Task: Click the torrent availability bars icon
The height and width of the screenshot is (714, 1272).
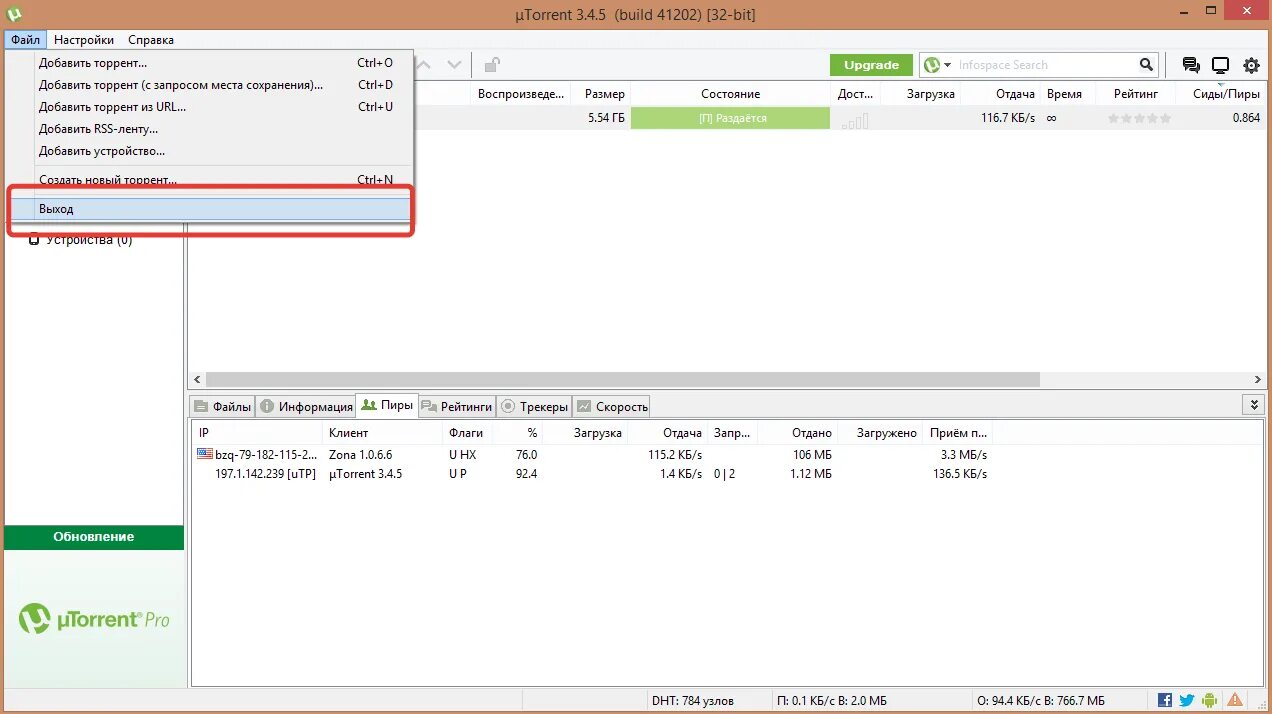Action: (855, 121)
